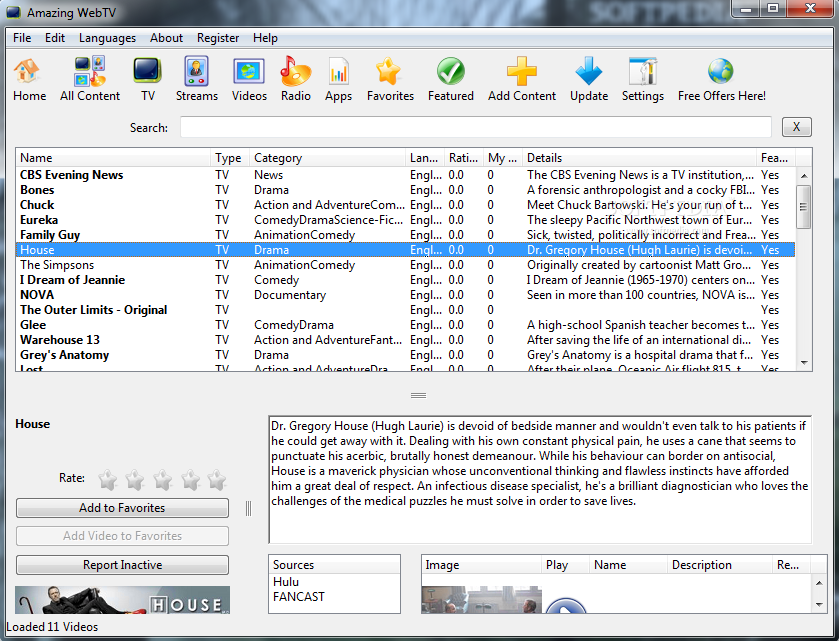Select the Glee row
839x641 pixels.
(x=405, y=325)
